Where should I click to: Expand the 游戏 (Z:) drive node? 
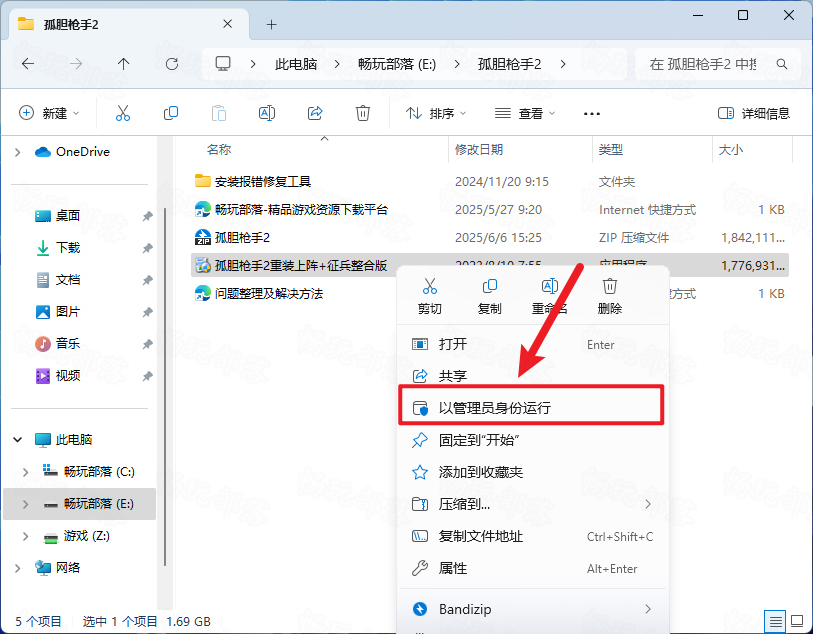(x=25, y=536)
